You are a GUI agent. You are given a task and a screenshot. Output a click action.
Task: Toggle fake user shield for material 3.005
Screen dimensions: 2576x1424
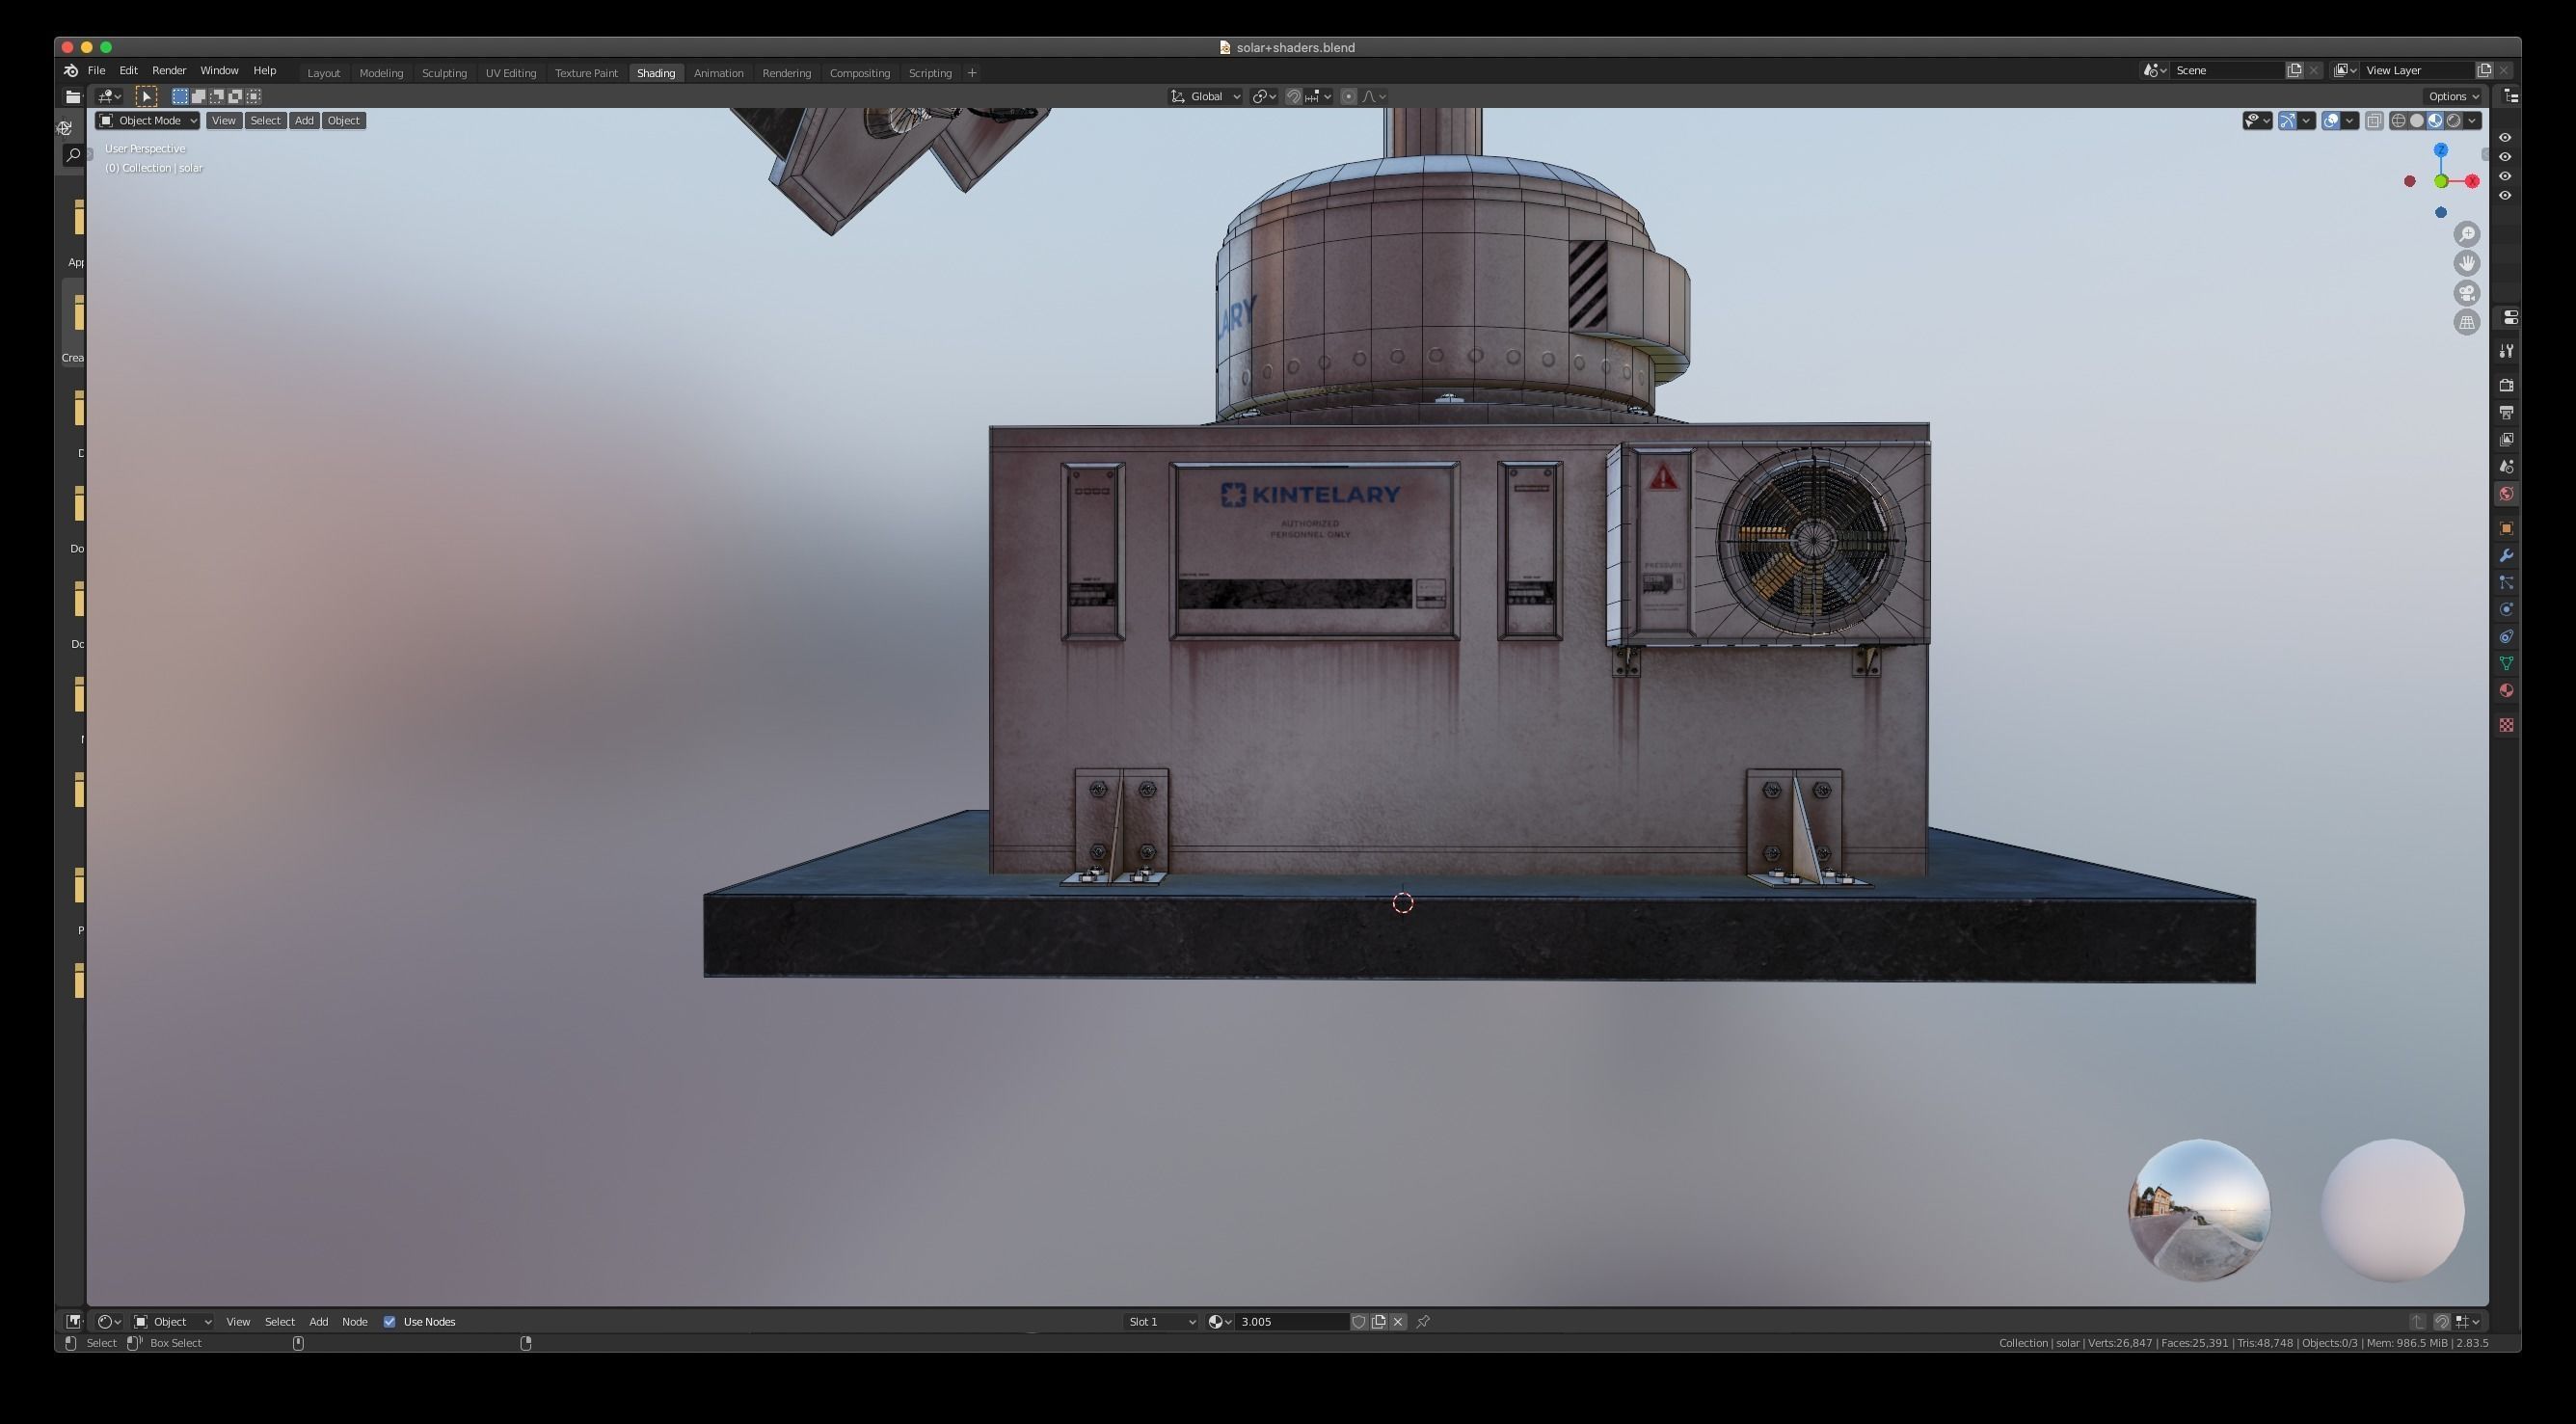[1359, 1322]
